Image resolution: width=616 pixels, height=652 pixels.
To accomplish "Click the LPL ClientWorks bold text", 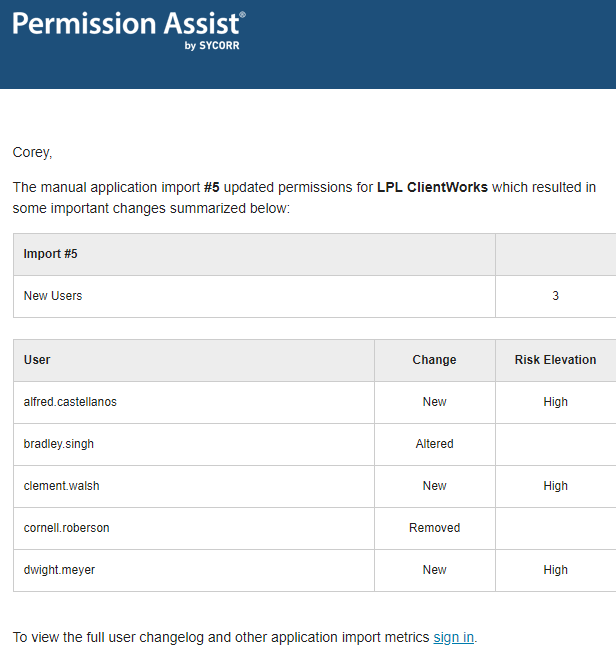I will tap(432, 187).
